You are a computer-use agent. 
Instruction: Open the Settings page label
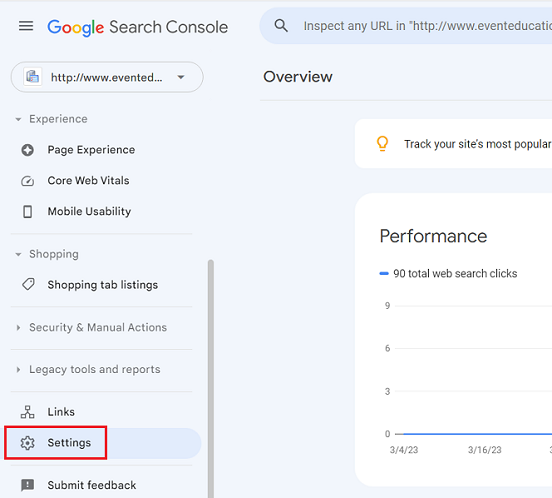tap(69, 443)
